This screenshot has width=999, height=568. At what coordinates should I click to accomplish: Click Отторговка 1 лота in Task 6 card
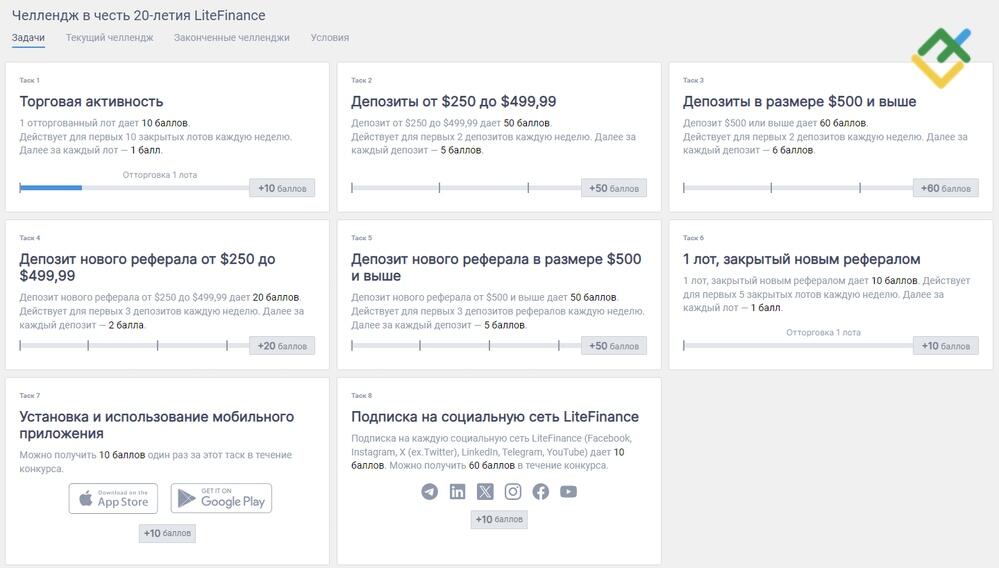(823, 332)
